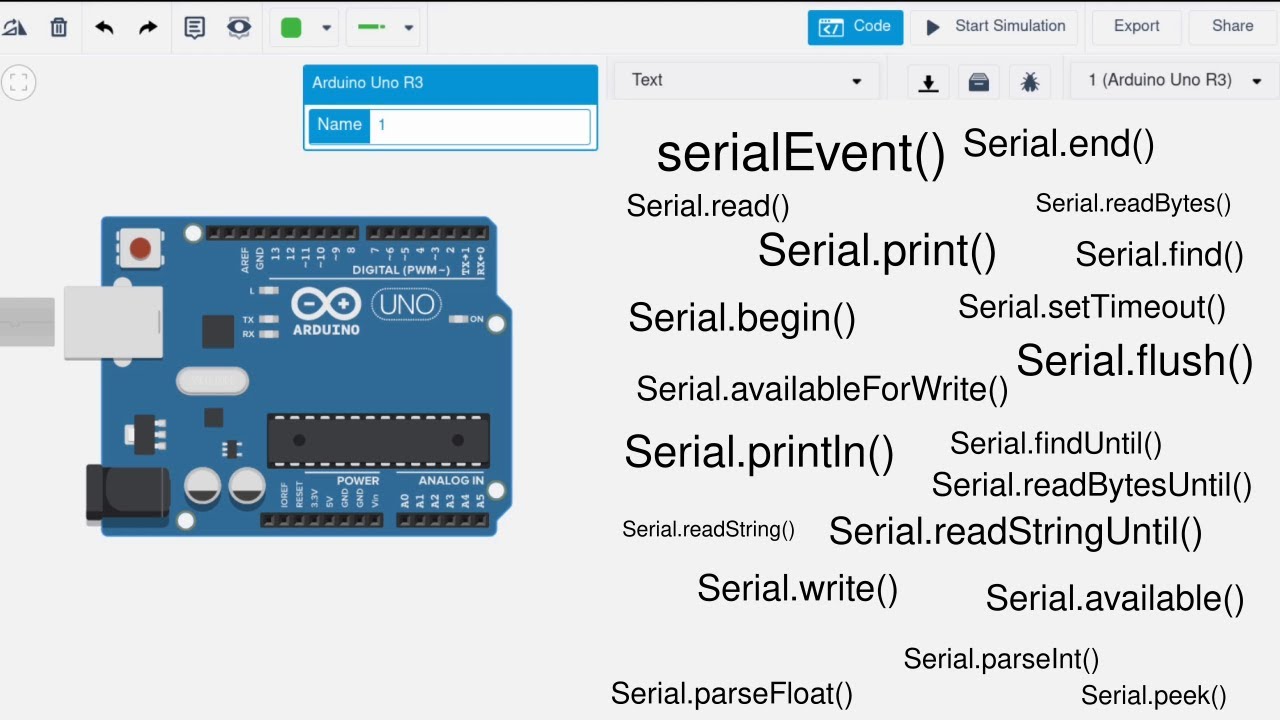Click the Serial.println() text
This screenshot has width=1280, height=720.
click(x=759, y=452)
